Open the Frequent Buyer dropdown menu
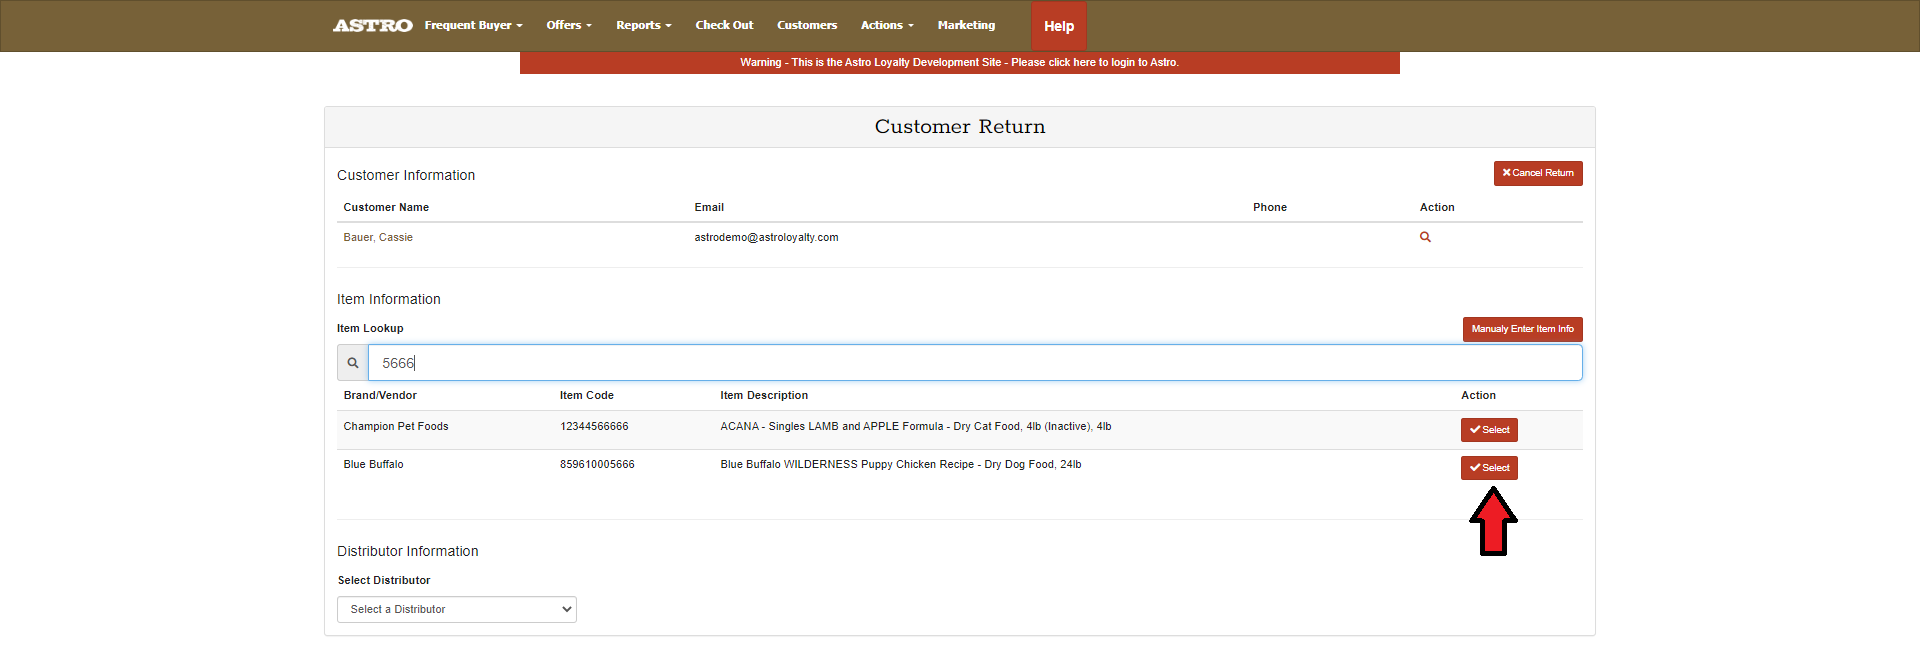 473,26
